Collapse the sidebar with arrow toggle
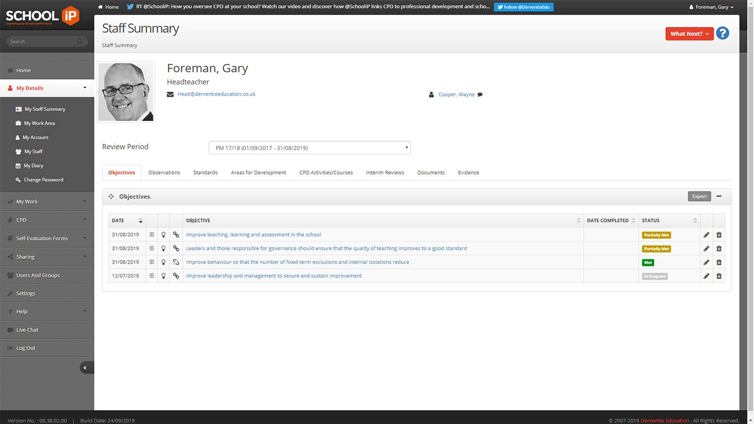 (86, 368)
